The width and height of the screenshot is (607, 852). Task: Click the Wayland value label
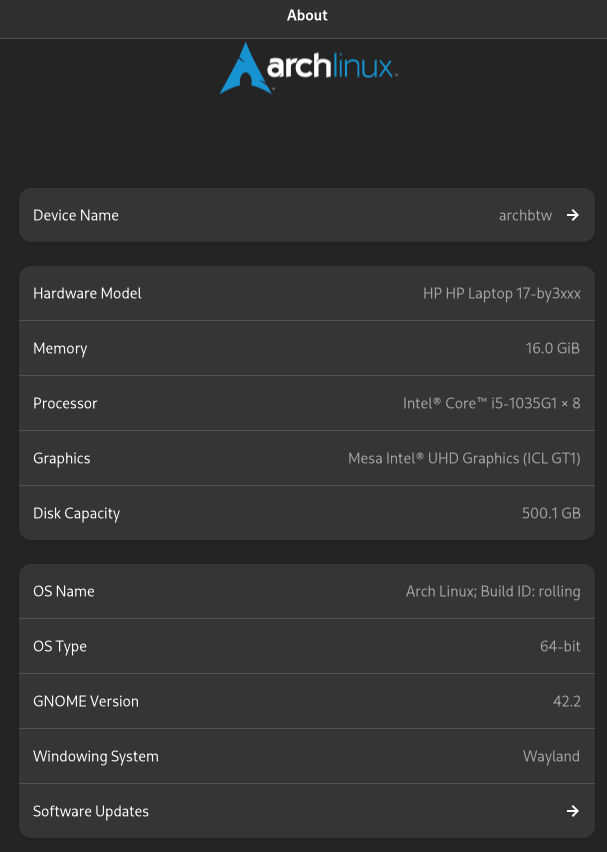(551, 756)
